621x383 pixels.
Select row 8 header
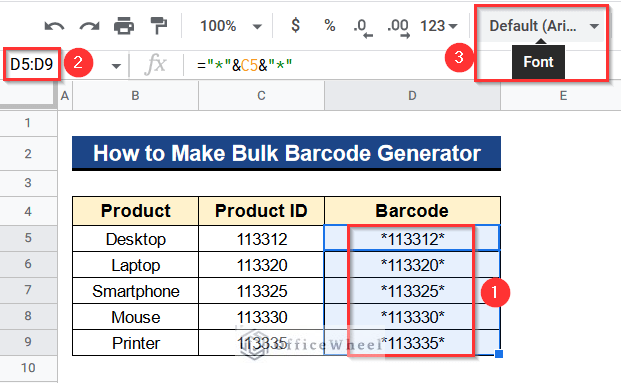click(x=28, y=316)
